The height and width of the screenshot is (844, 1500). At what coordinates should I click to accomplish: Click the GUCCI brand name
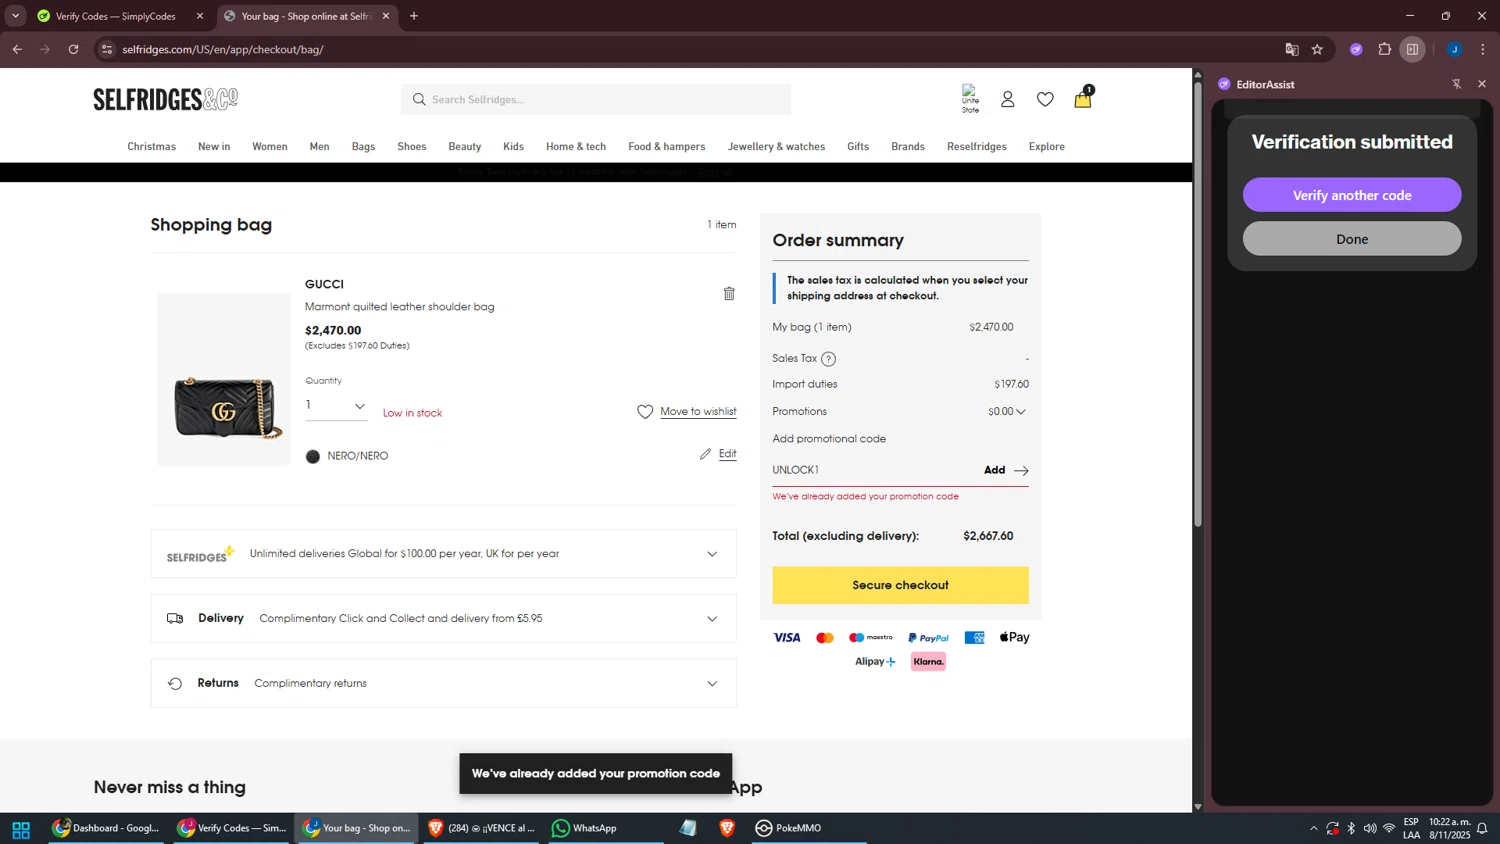324,284
